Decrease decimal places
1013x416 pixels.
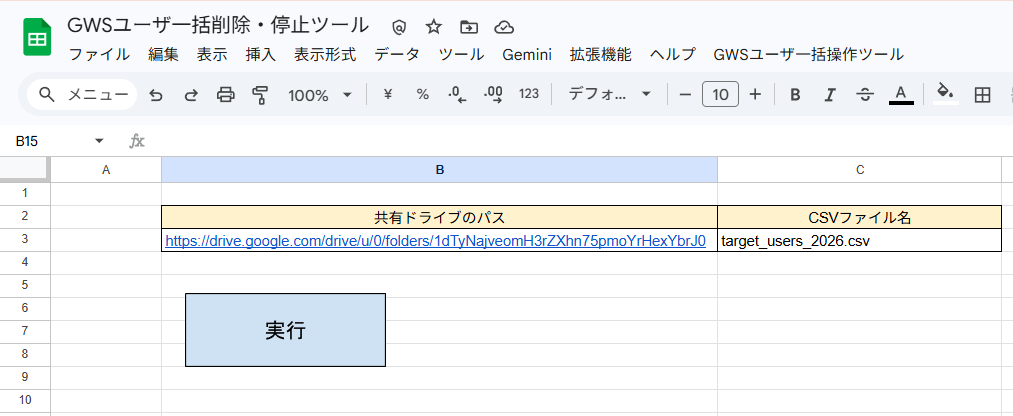457,95
